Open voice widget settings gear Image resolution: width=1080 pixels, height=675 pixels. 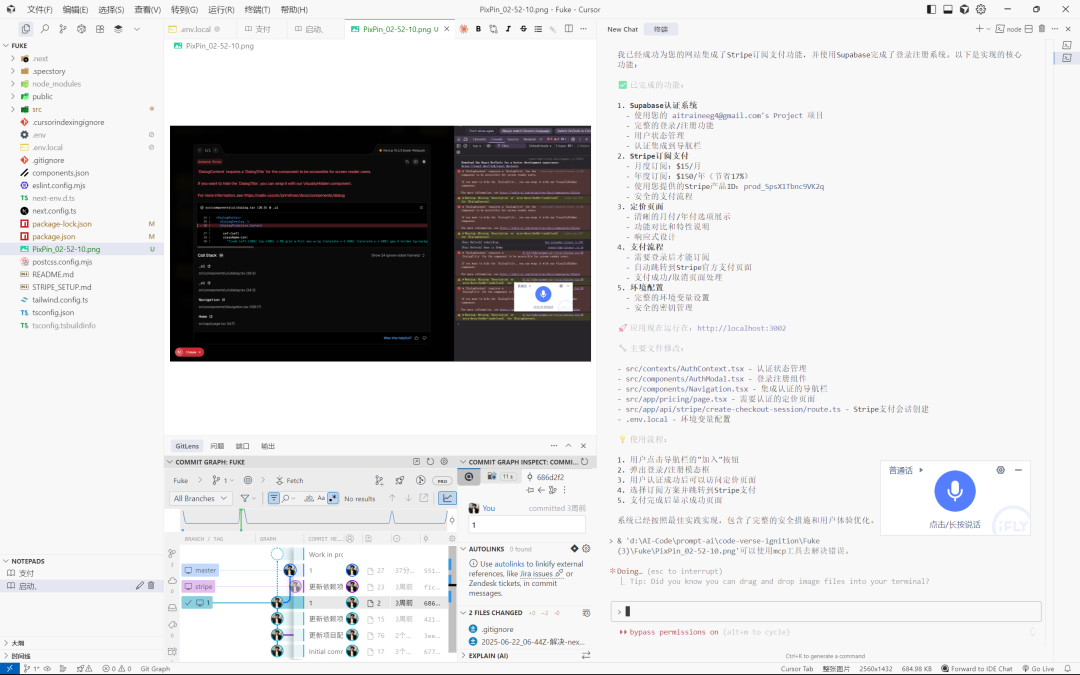coord(1000,470)
